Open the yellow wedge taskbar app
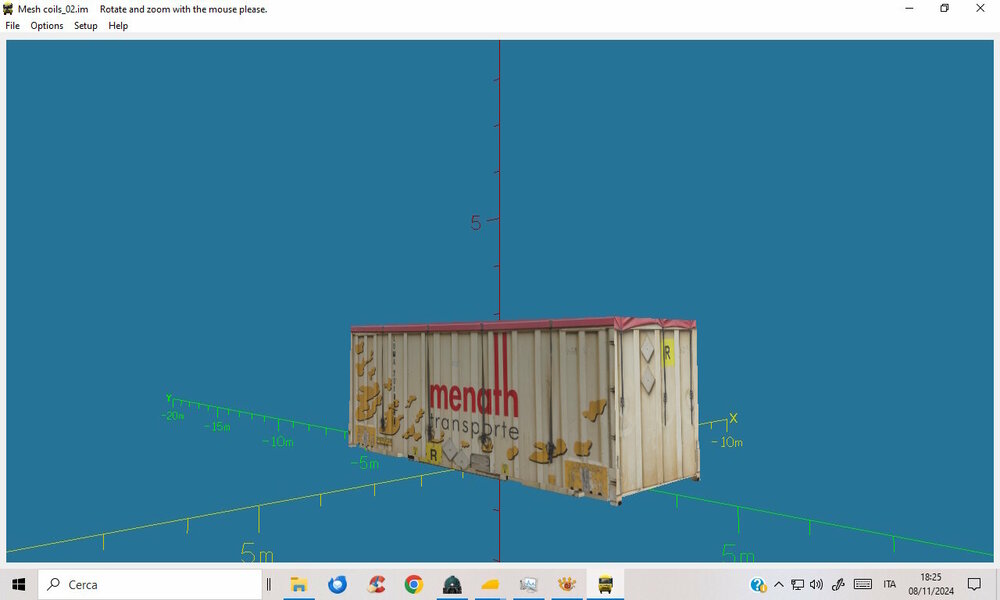Viewport: 1000px width, 600px height. 490,584
